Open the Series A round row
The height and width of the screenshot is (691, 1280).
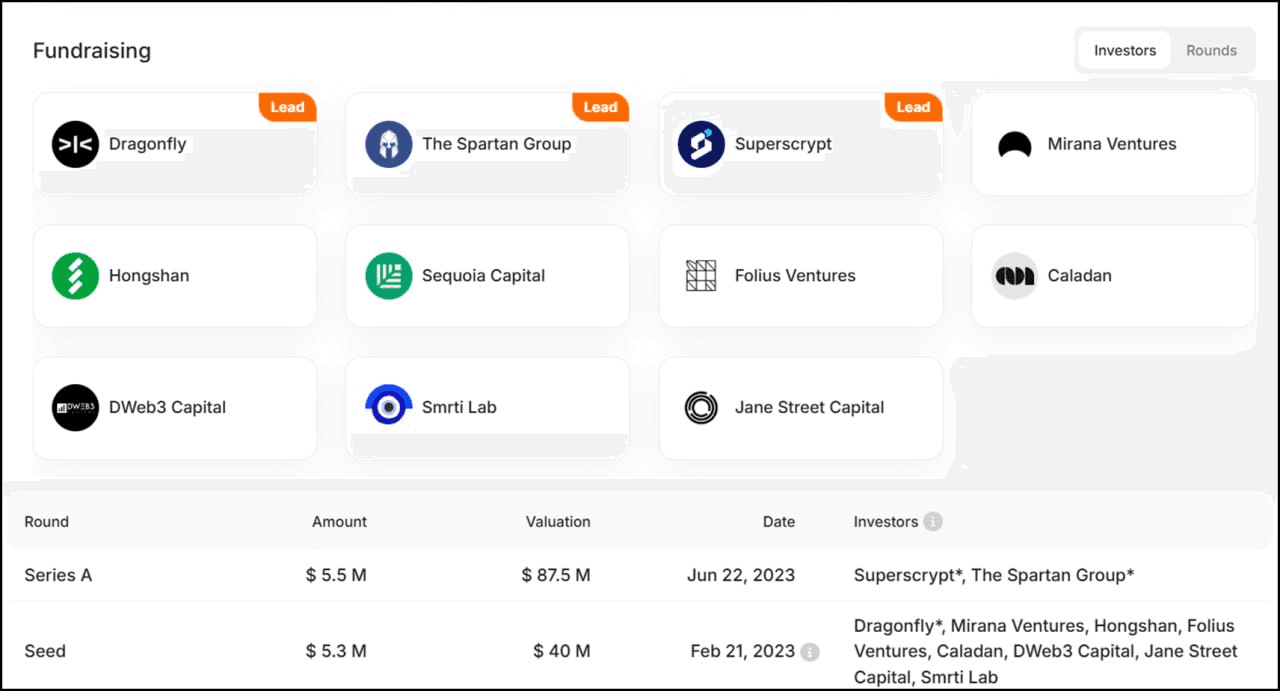point(58,575)
